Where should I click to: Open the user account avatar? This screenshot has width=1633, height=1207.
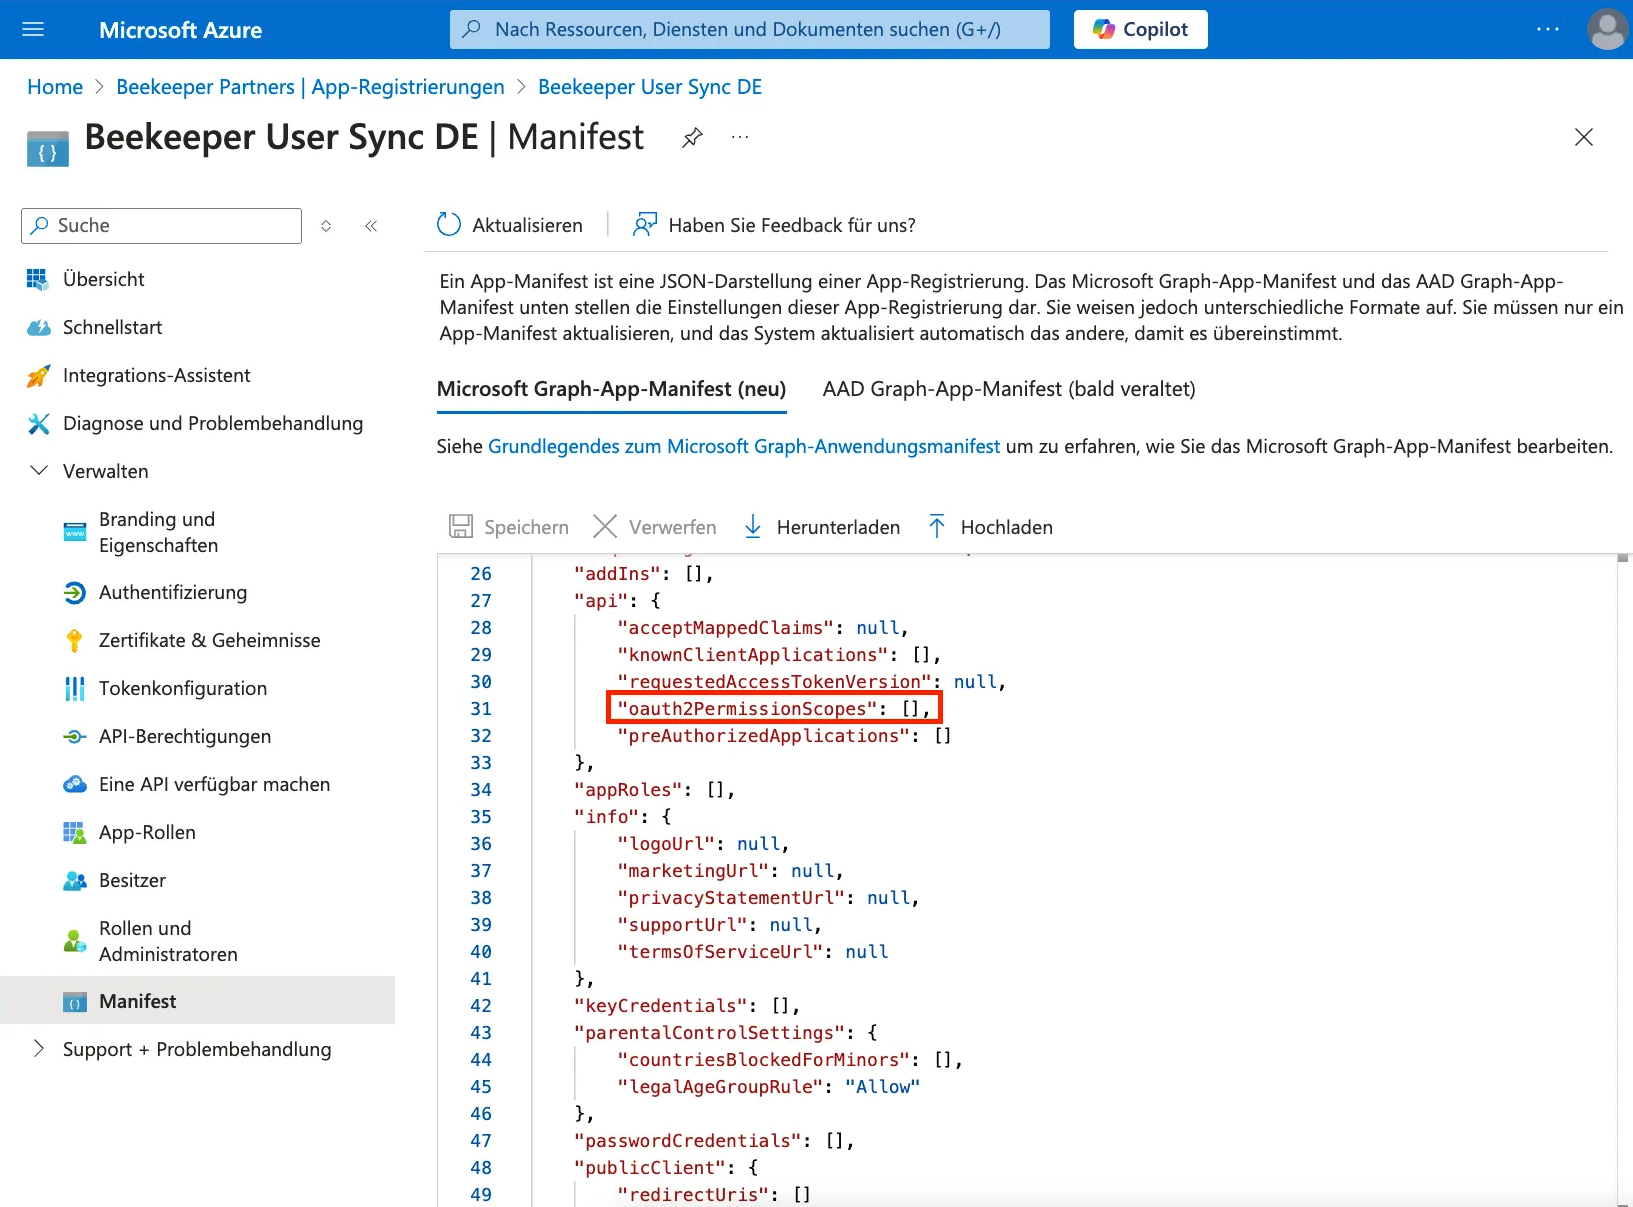coord(1607,29)
